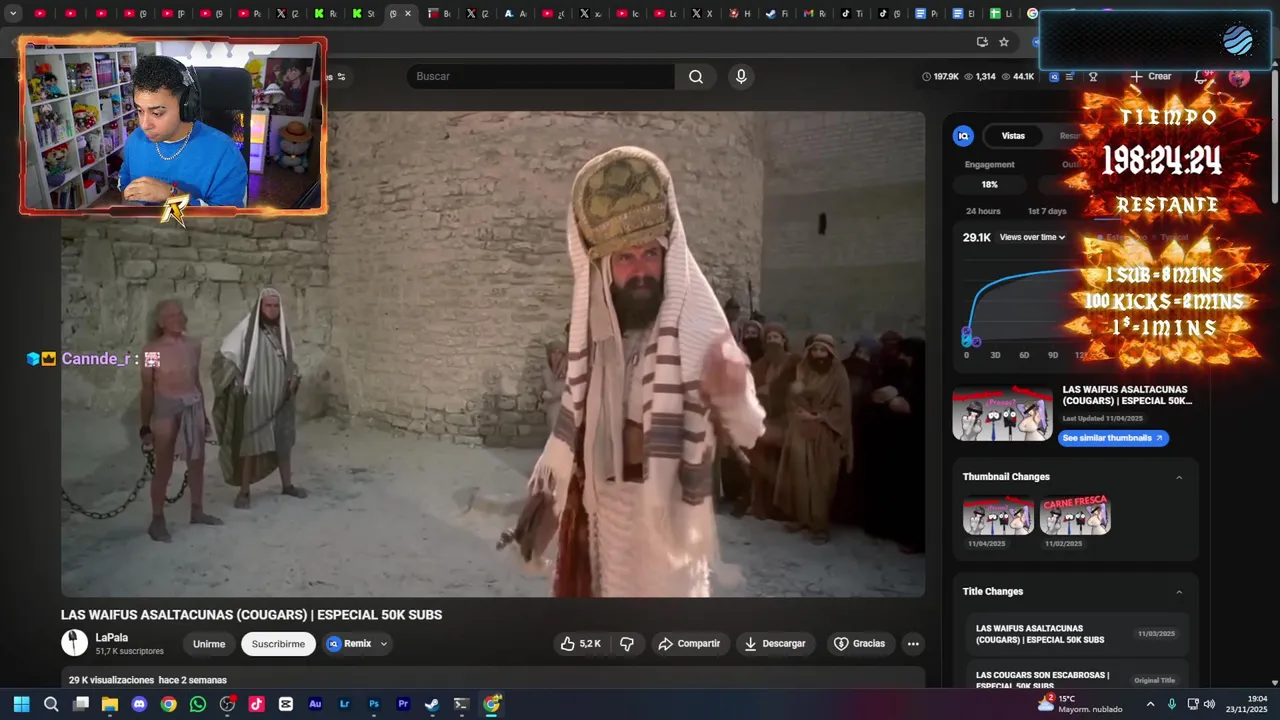
Task: Click the Unirme button
Action: (209, 644)
